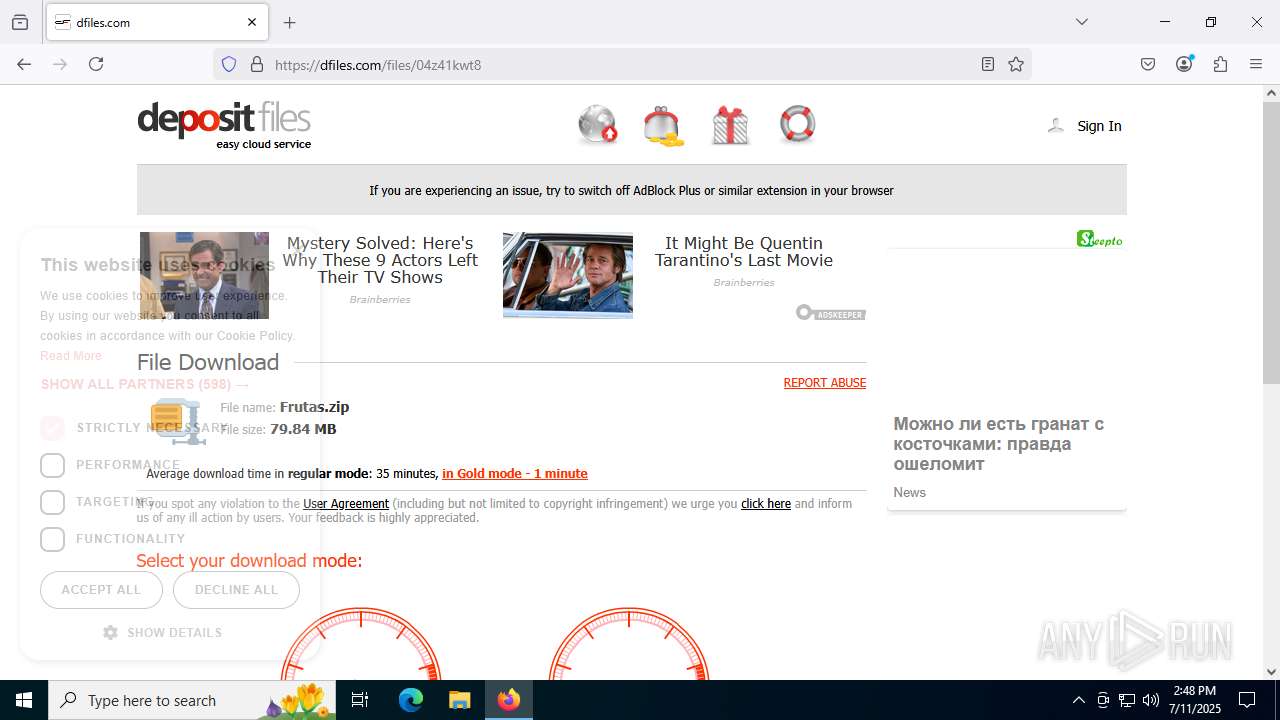Click the left download speed gauge
This screenshot has height=720, width=1280.
(x=361, y=643)
